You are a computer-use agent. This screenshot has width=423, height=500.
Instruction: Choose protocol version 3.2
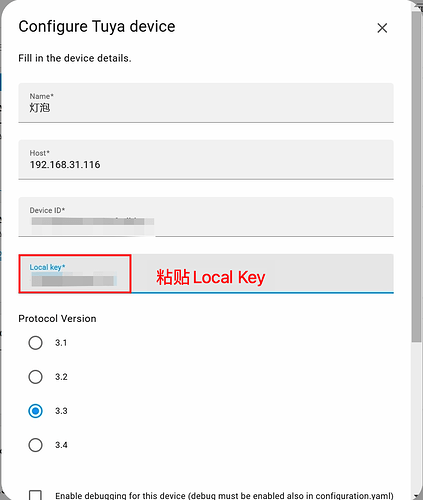[x=35, y=377]
